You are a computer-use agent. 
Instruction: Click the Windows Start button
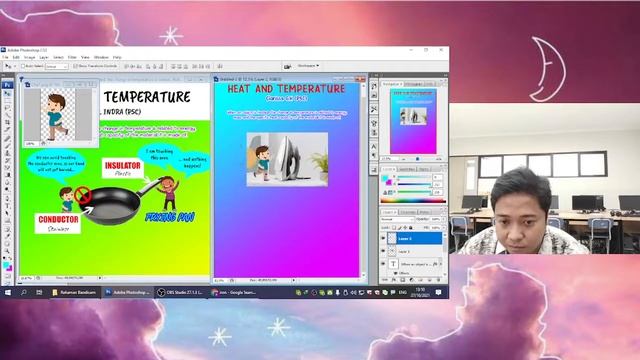click(x=8, y=292)
